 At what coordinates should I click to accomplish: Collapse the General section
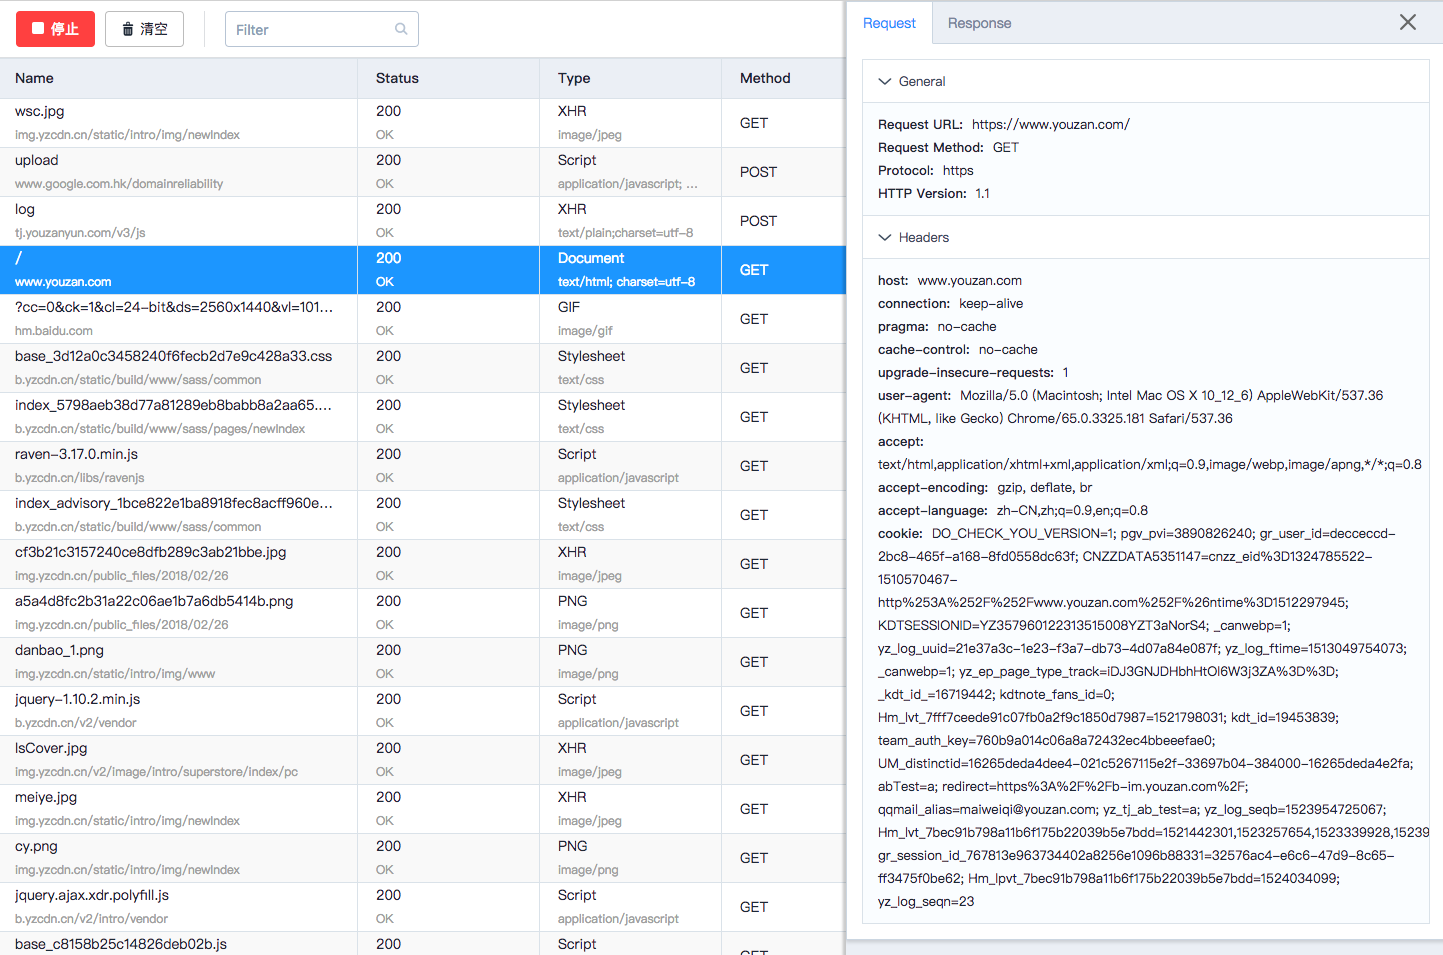(x=885, y=81)
